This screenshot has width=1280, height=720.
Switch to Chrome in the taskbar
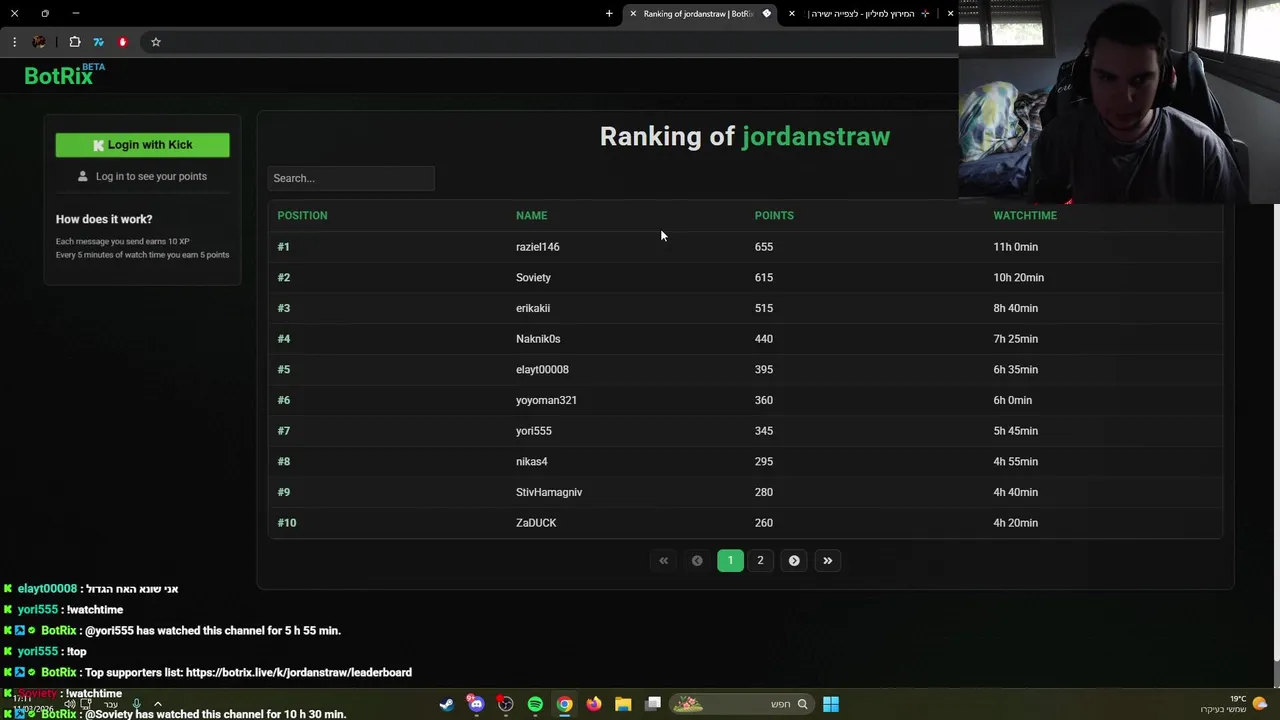564,704
